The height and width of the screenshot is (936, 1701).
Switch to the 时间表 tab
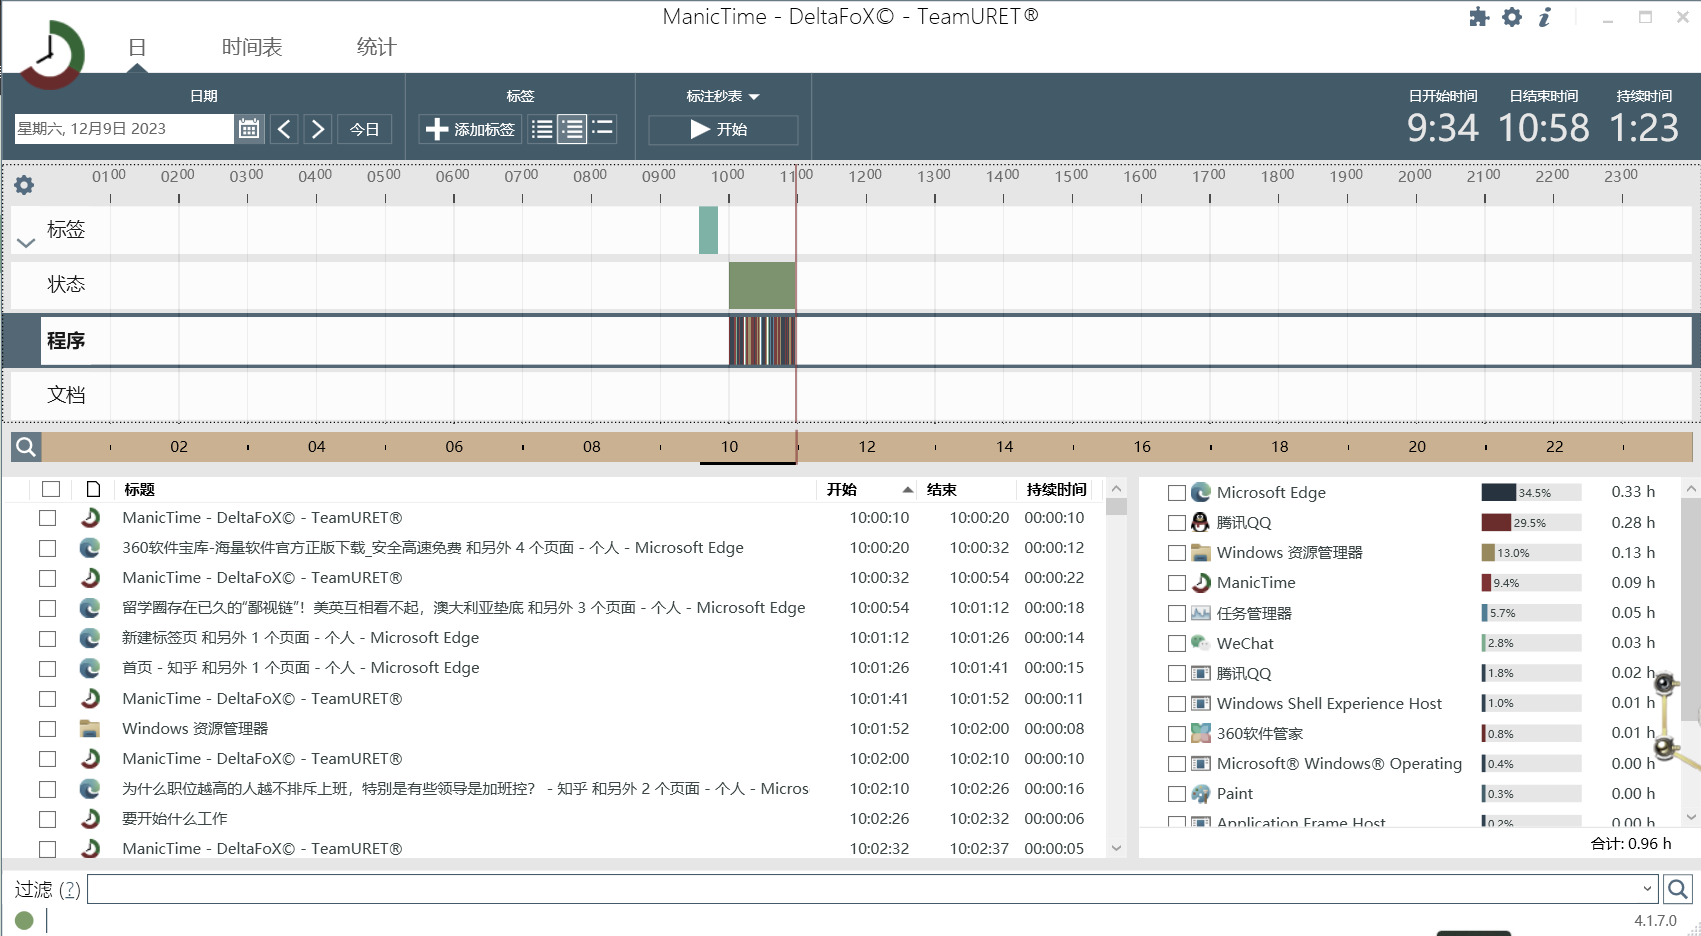[x=252, y=47]
